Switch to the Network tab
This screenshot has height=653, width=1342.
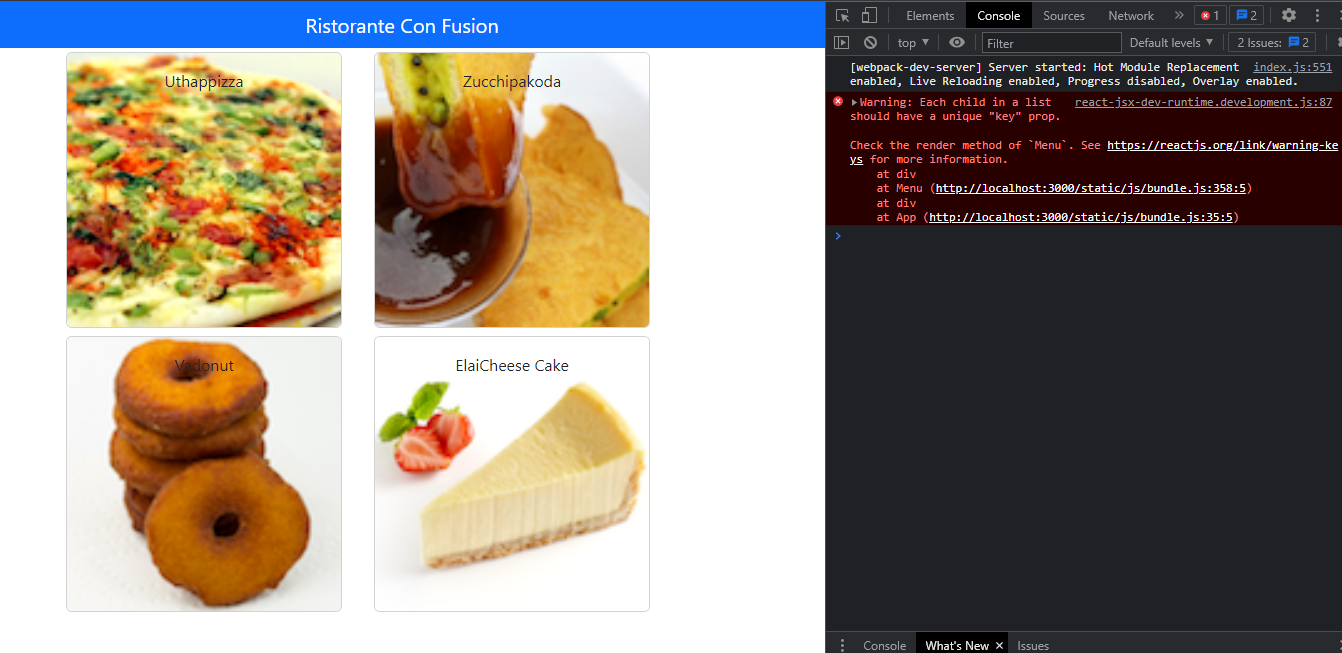tap(1131, 15)
